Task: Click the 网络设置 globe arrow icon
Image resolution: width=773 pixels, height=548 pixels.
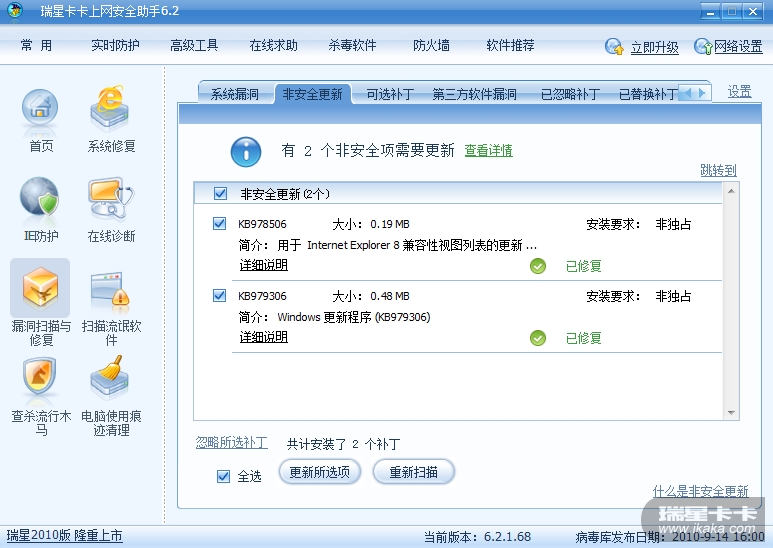Action: [x=703, y=47]
